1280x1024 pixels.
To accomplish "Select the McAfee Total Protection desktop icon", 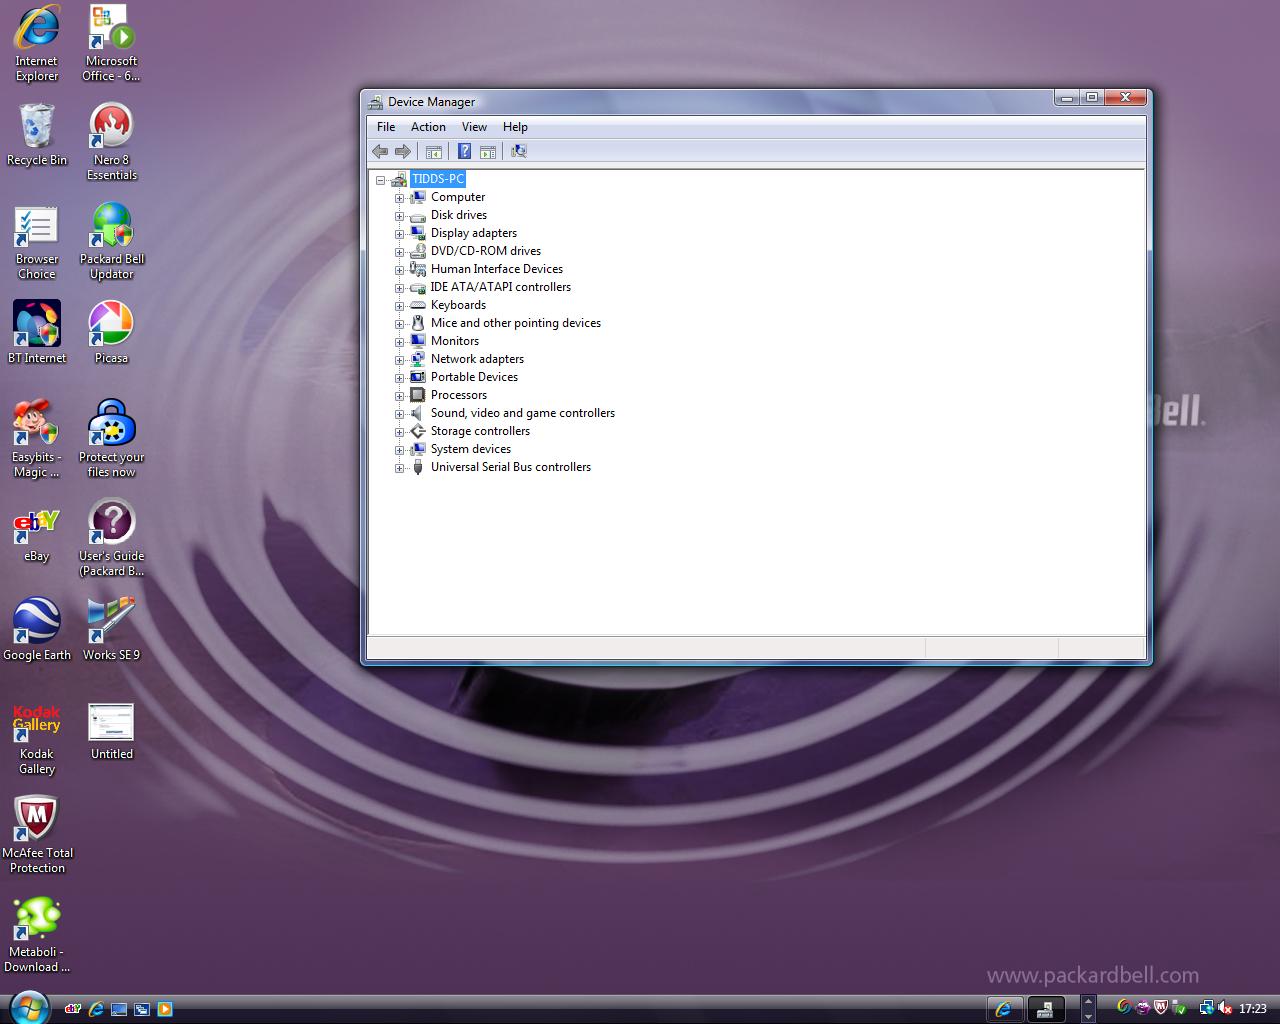I will tap(37, 835).
